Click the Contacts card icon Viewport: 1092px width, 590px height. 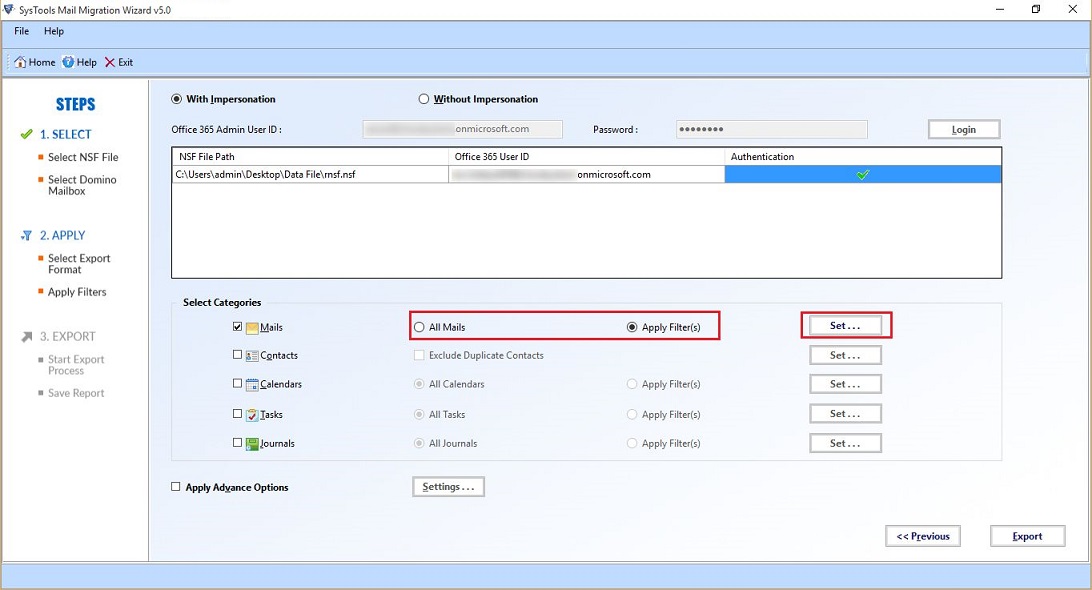click(252, 356)
